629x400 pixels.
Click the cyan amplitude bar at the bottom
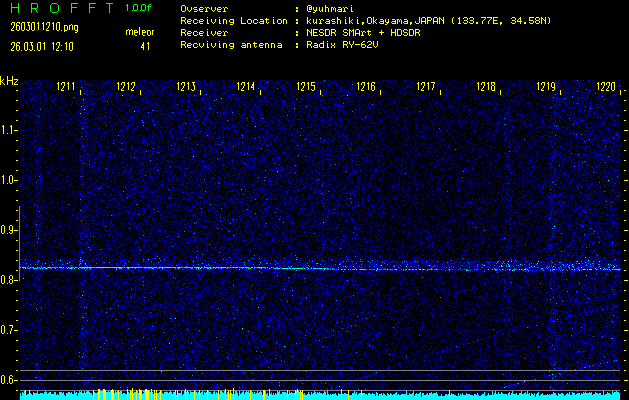click(x=320, y=395)
